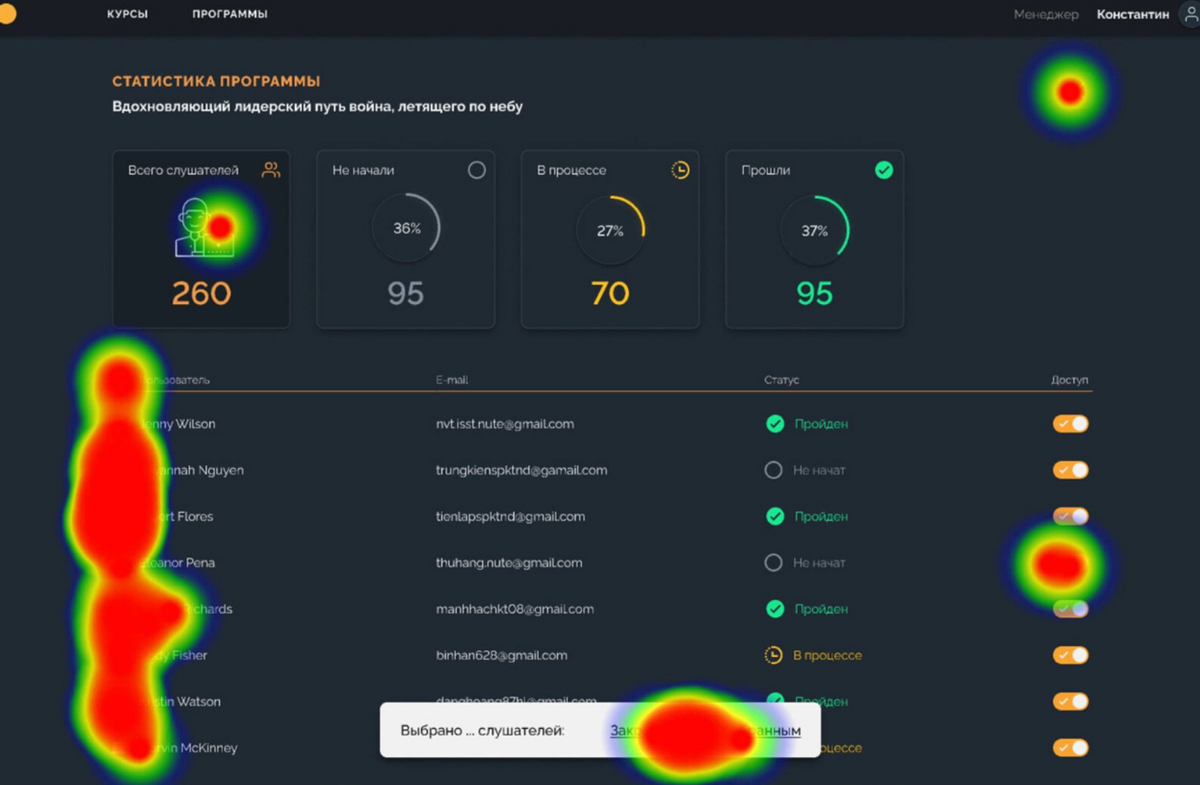The height and width of the screenshot is (785, 1200).
Task: Click the yellow clock status icon for binhan628 row
Action: coord(773,655)
